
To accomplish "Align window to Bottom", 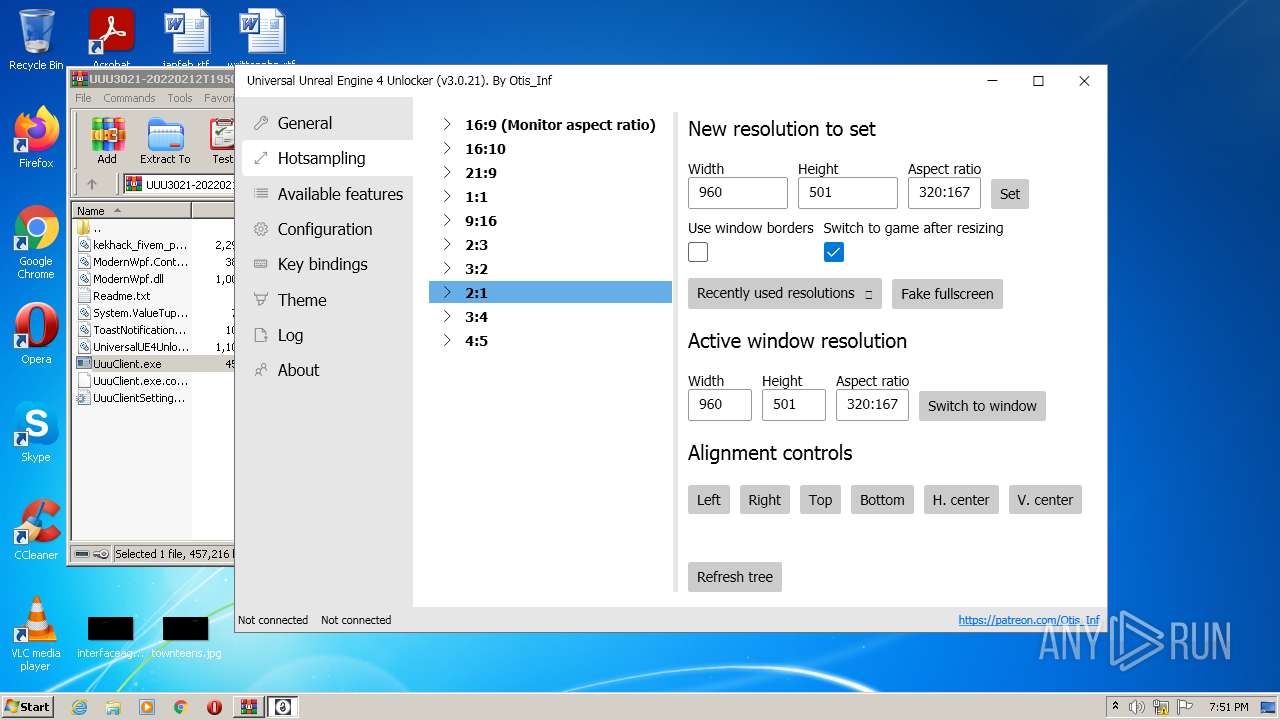I will pos(882,500).
